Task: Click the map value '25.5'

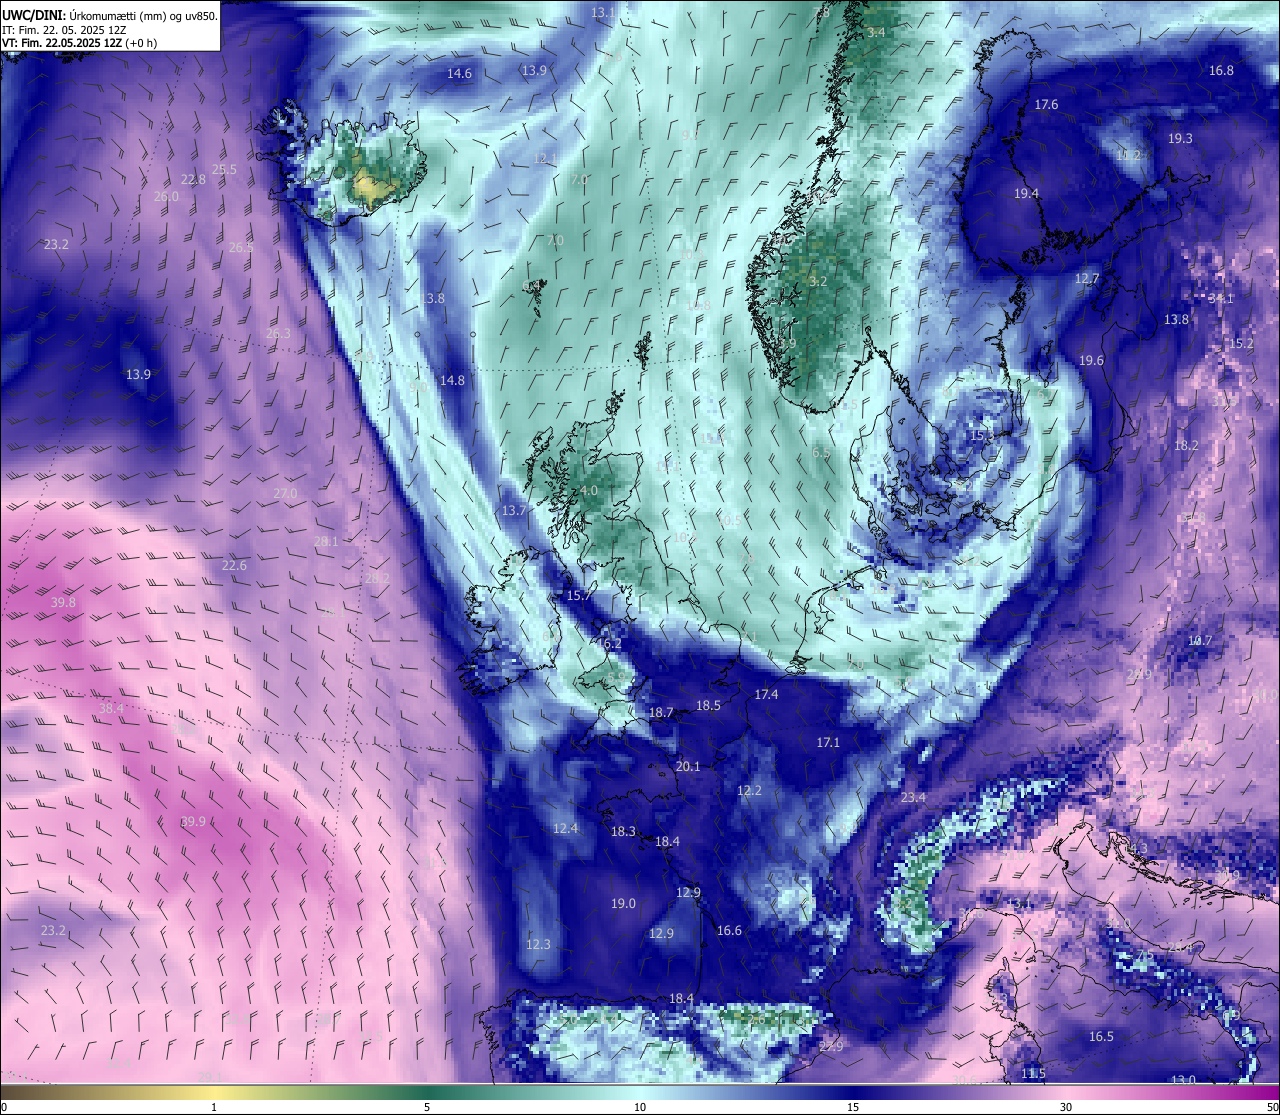Action: tap(224, 170)
